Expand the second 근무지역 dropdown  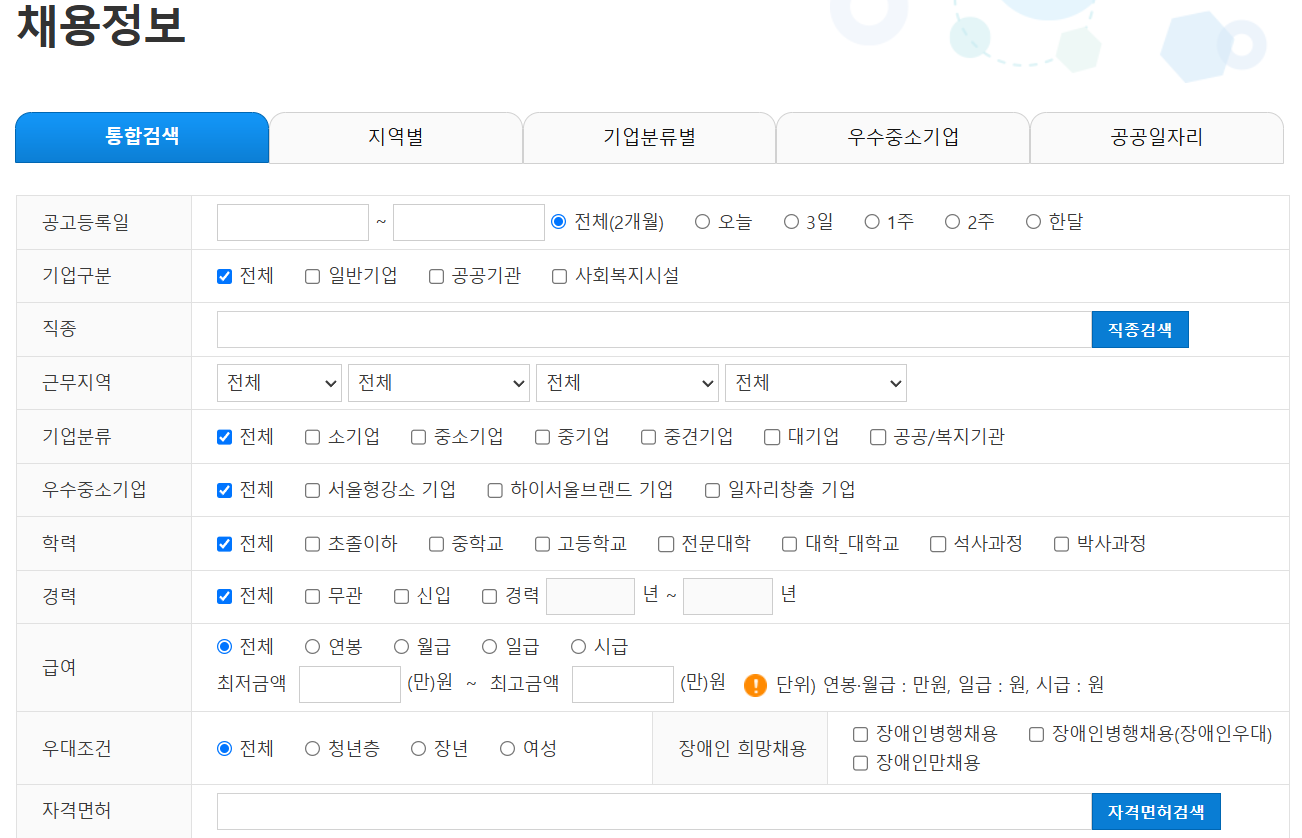[x=438, y=382]
